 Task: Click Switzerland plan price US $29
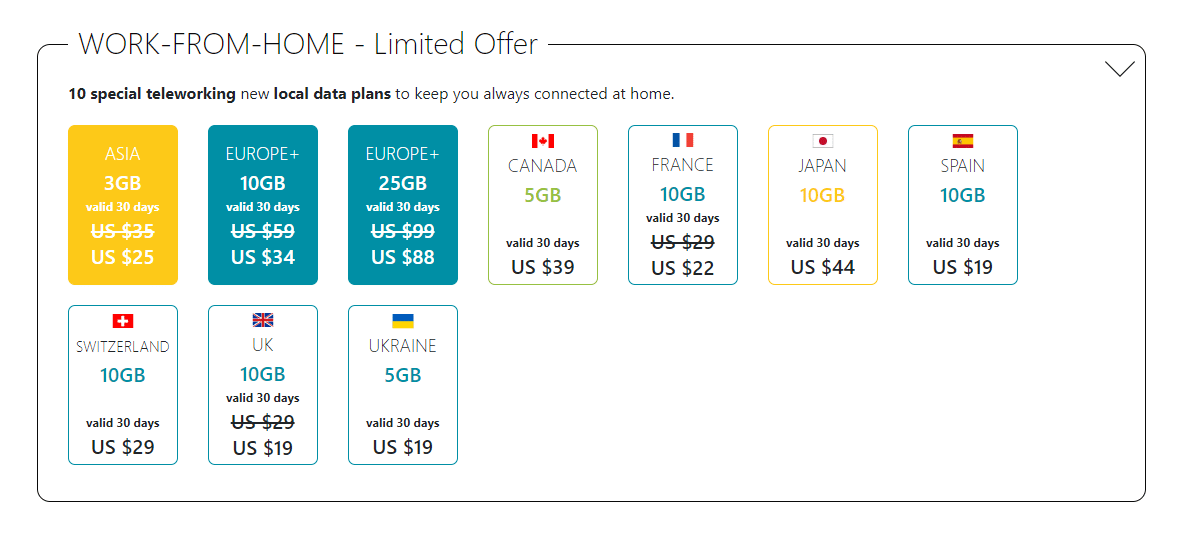[123, 447]
